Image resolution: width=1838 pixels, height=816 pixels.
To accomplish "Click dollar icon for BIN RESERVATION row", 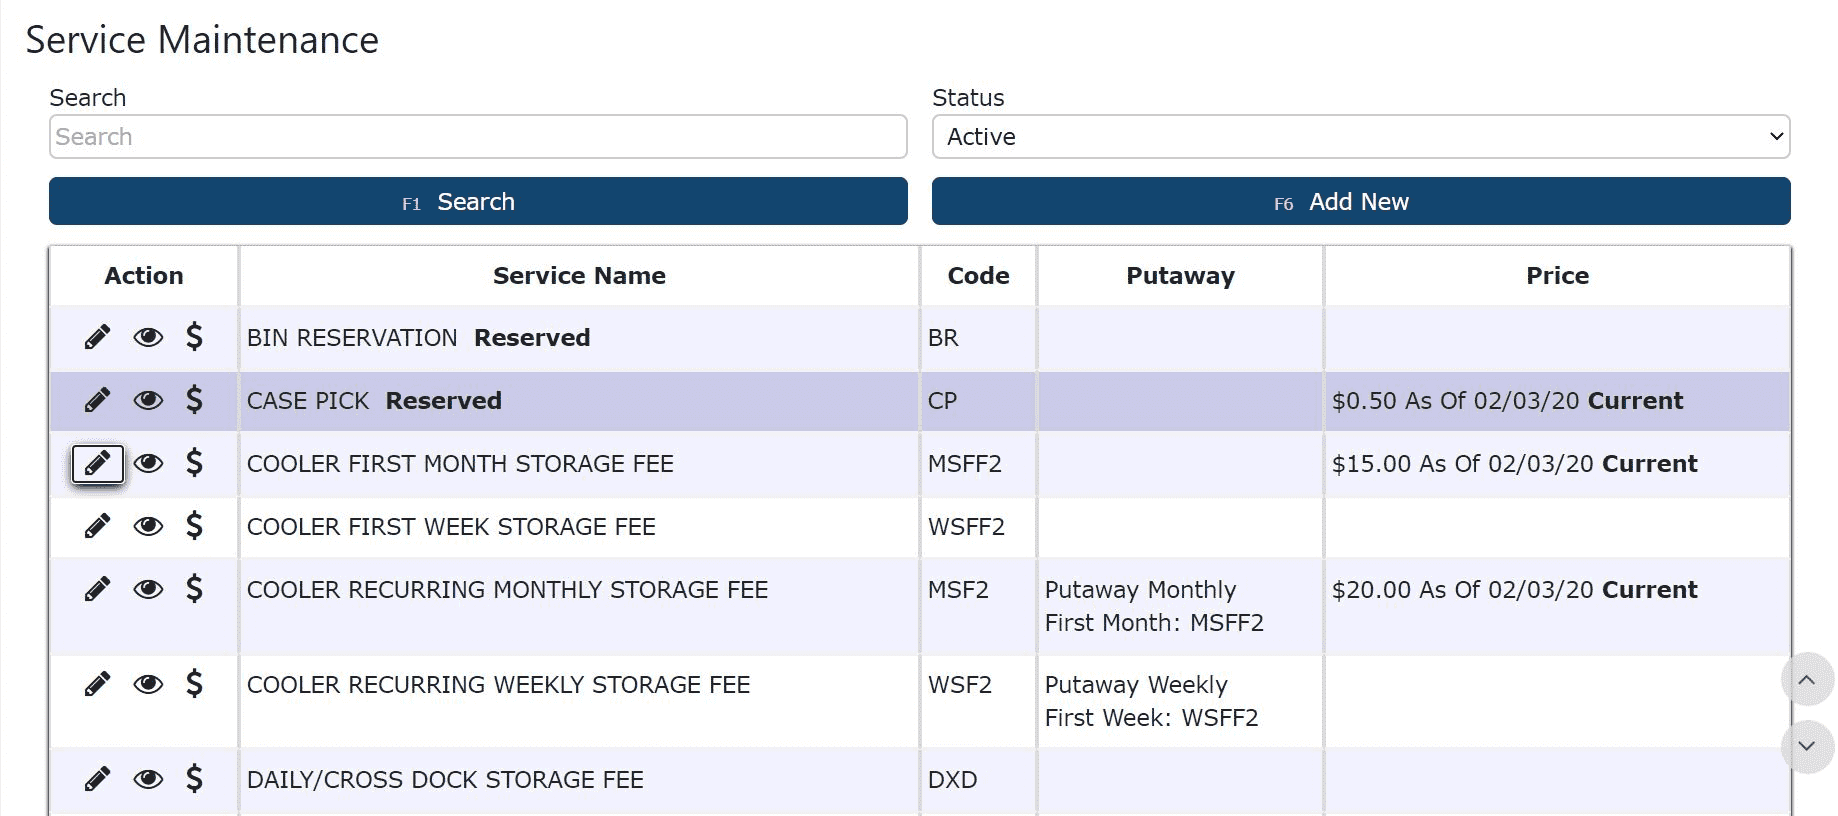I will click(x=195, y=337).
